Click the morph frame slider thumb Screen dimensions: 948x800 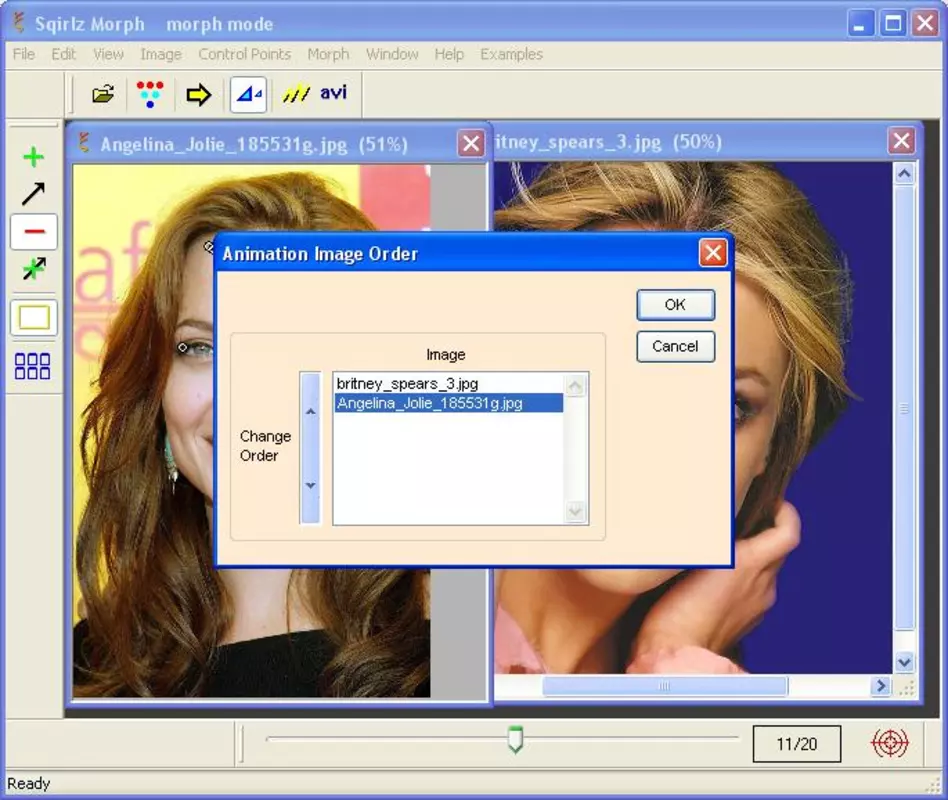pyautogui.click(x=515, y=740)
